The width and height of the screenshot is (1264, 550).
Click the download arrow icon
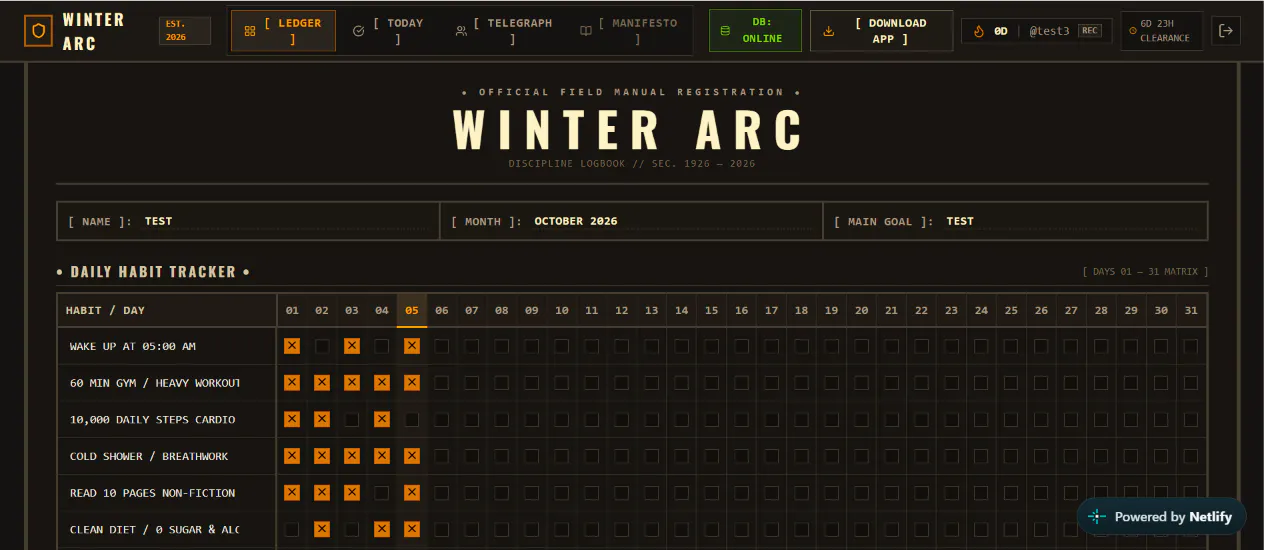coord(828,31)
